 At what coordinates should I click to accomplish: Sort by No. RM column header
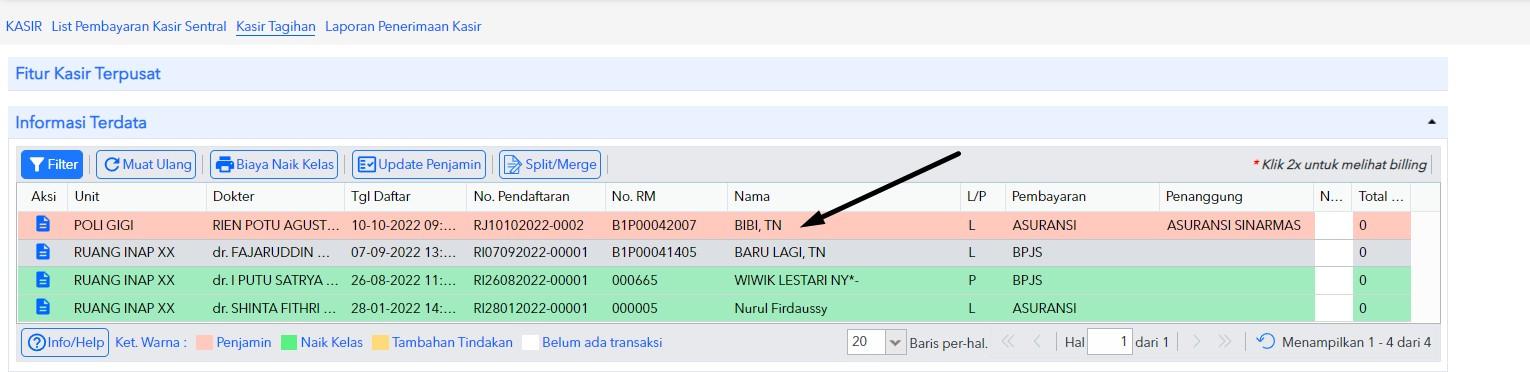click(666, 196)
